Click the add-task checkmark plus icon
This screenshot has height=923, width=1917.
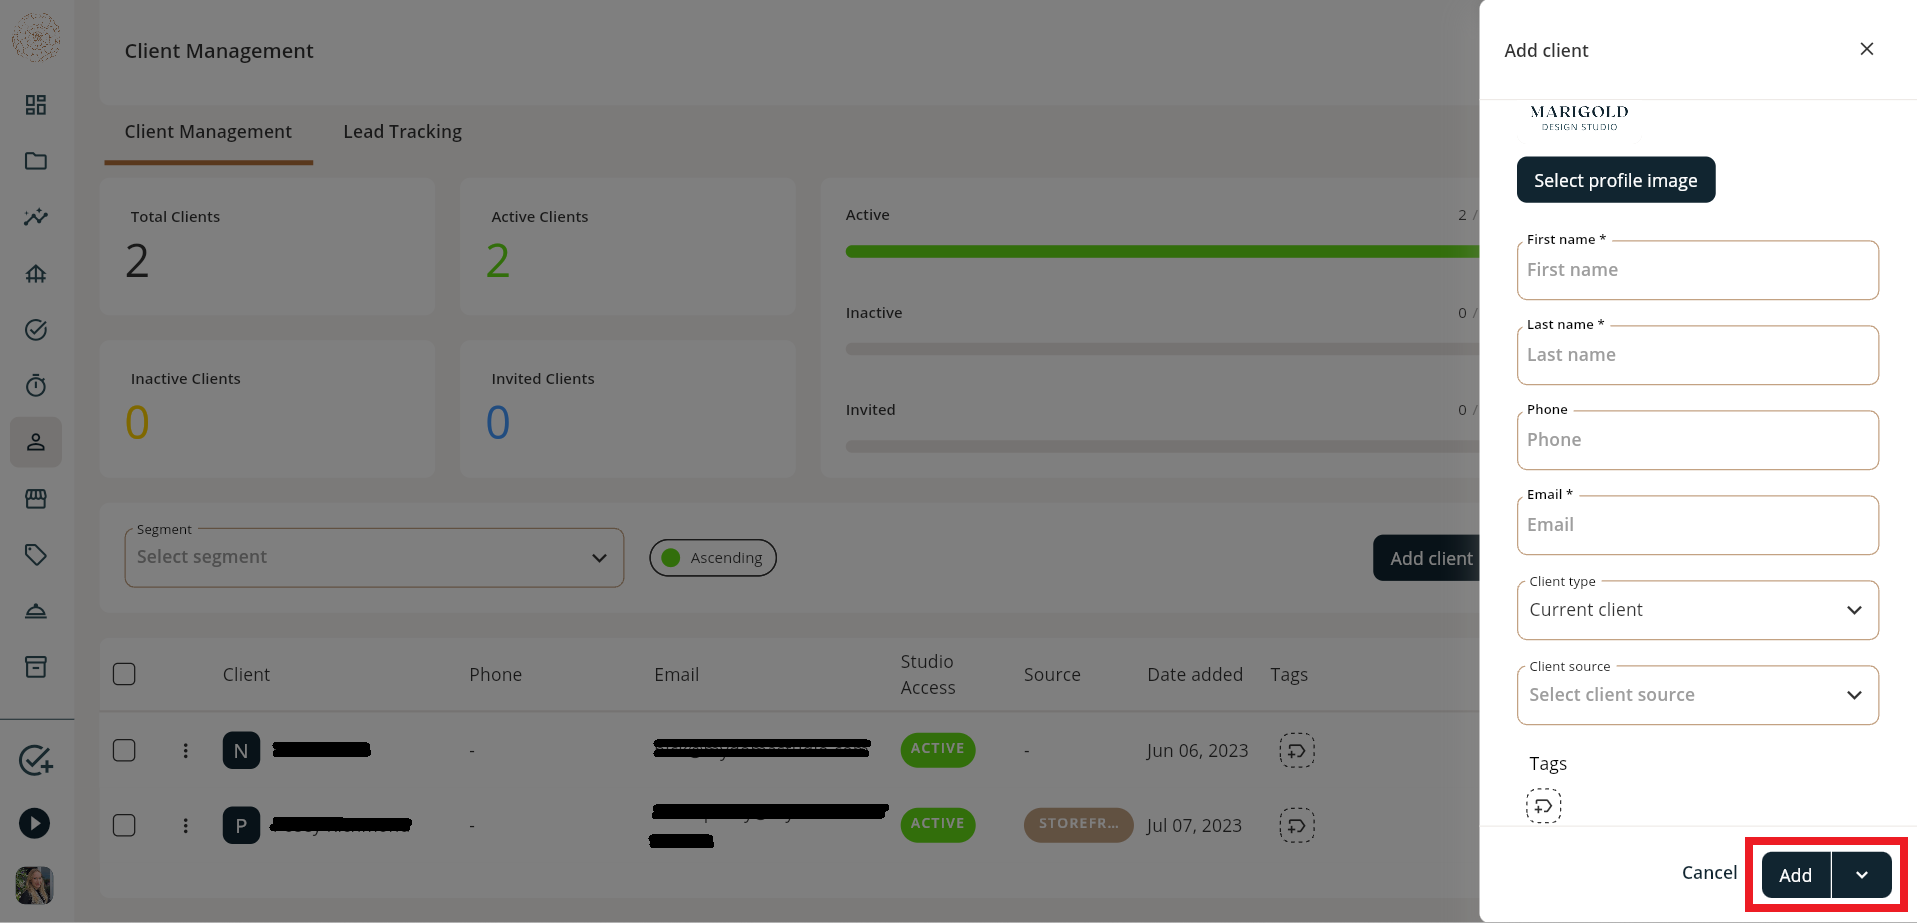pyautogui.click(x=36, y=761)
